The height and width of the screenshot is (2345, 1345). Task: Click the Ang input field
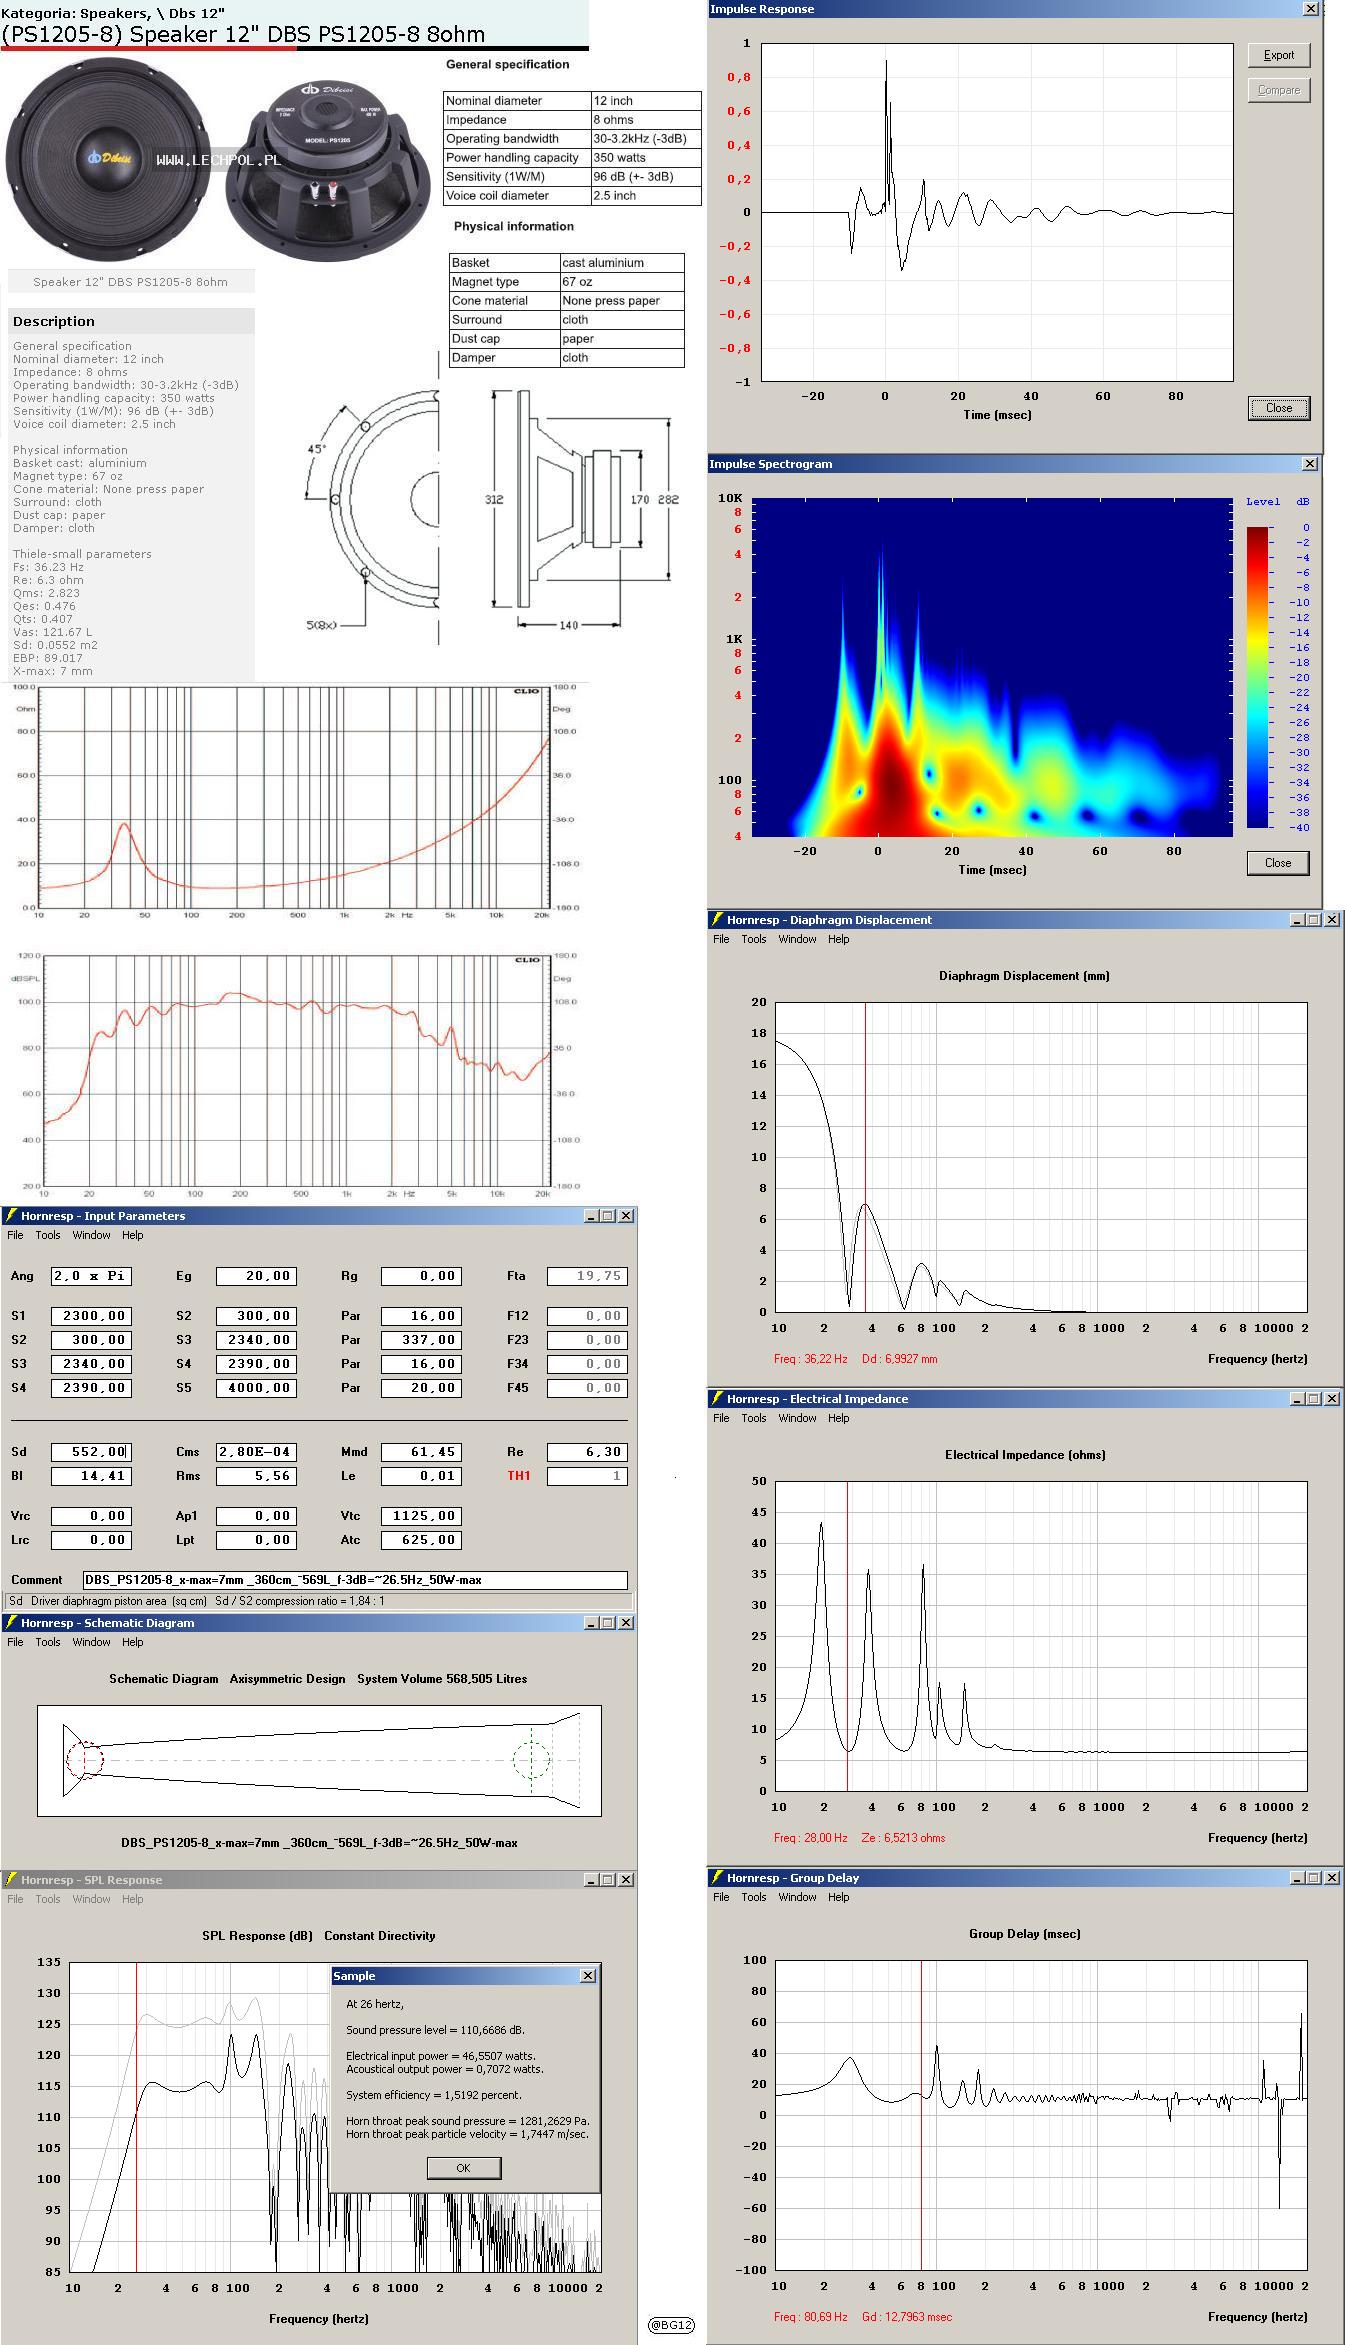coord(91,1276)
